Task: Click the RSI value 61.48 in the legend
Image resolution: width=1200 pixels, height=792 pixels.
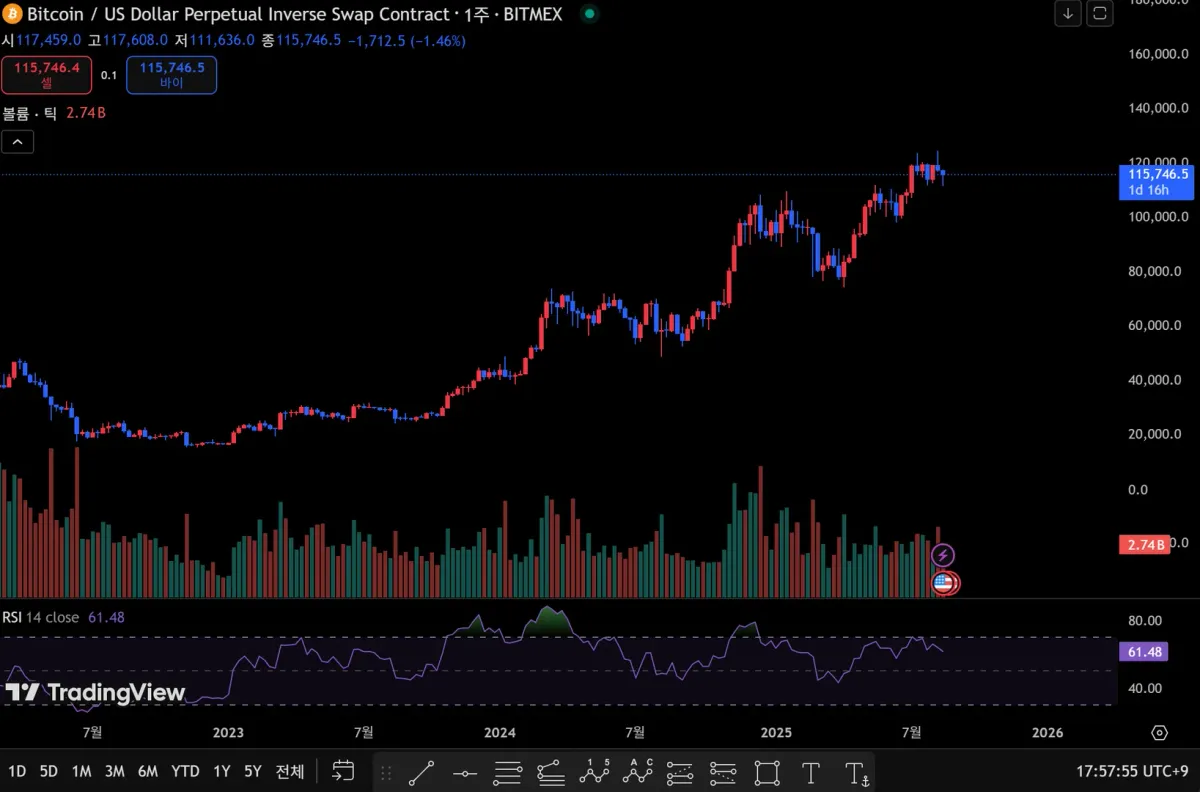Action: click(x=106, y=617)
